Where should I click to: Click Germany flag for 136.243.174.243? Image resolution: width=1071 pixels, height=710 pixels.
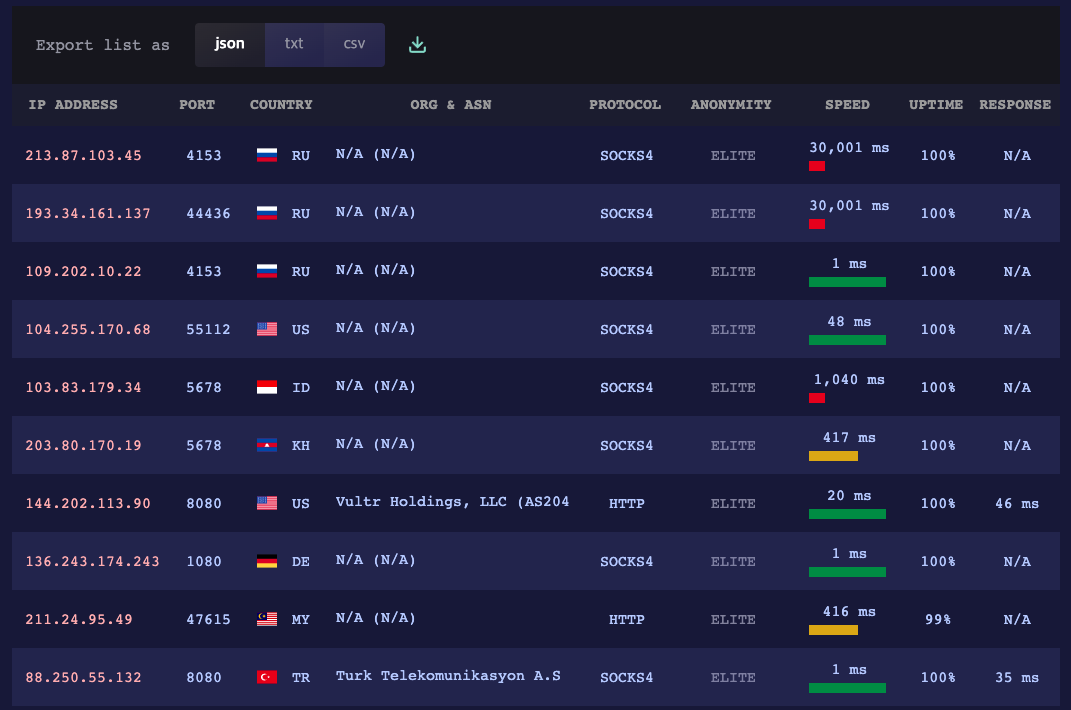point(267,562)
